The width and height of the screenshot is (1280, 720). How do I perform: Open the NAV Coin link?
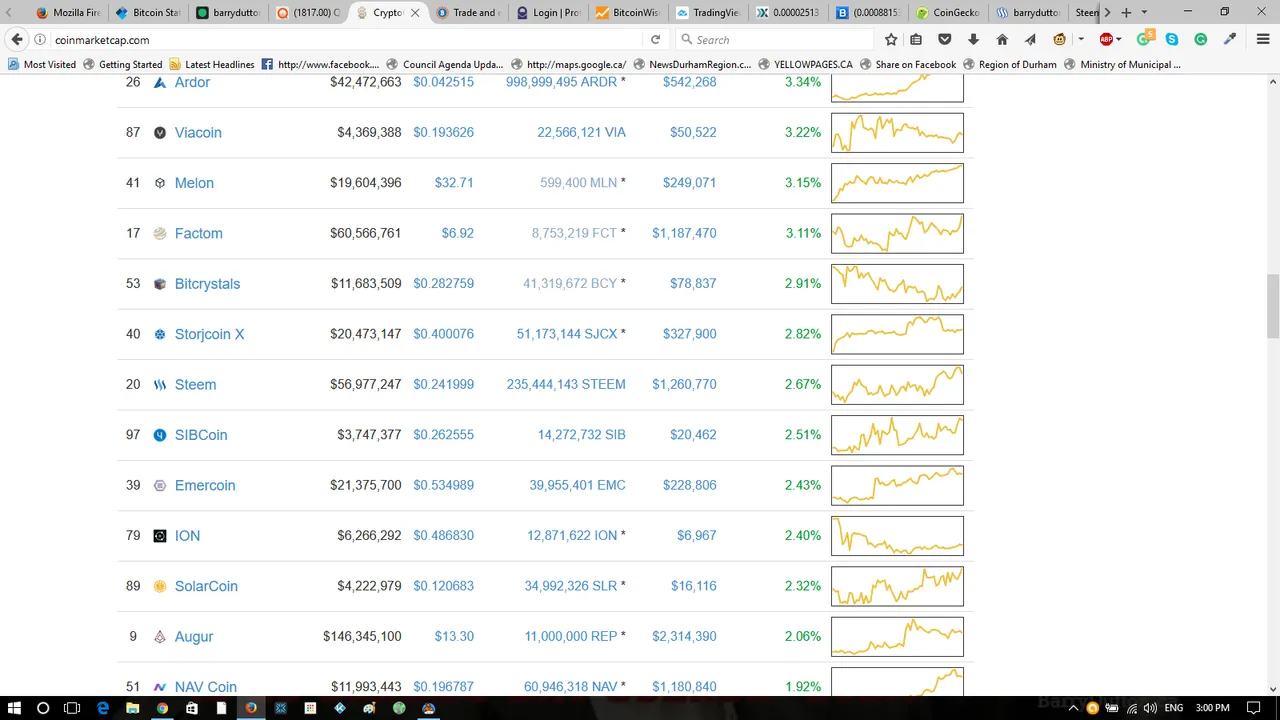[206, 687]
